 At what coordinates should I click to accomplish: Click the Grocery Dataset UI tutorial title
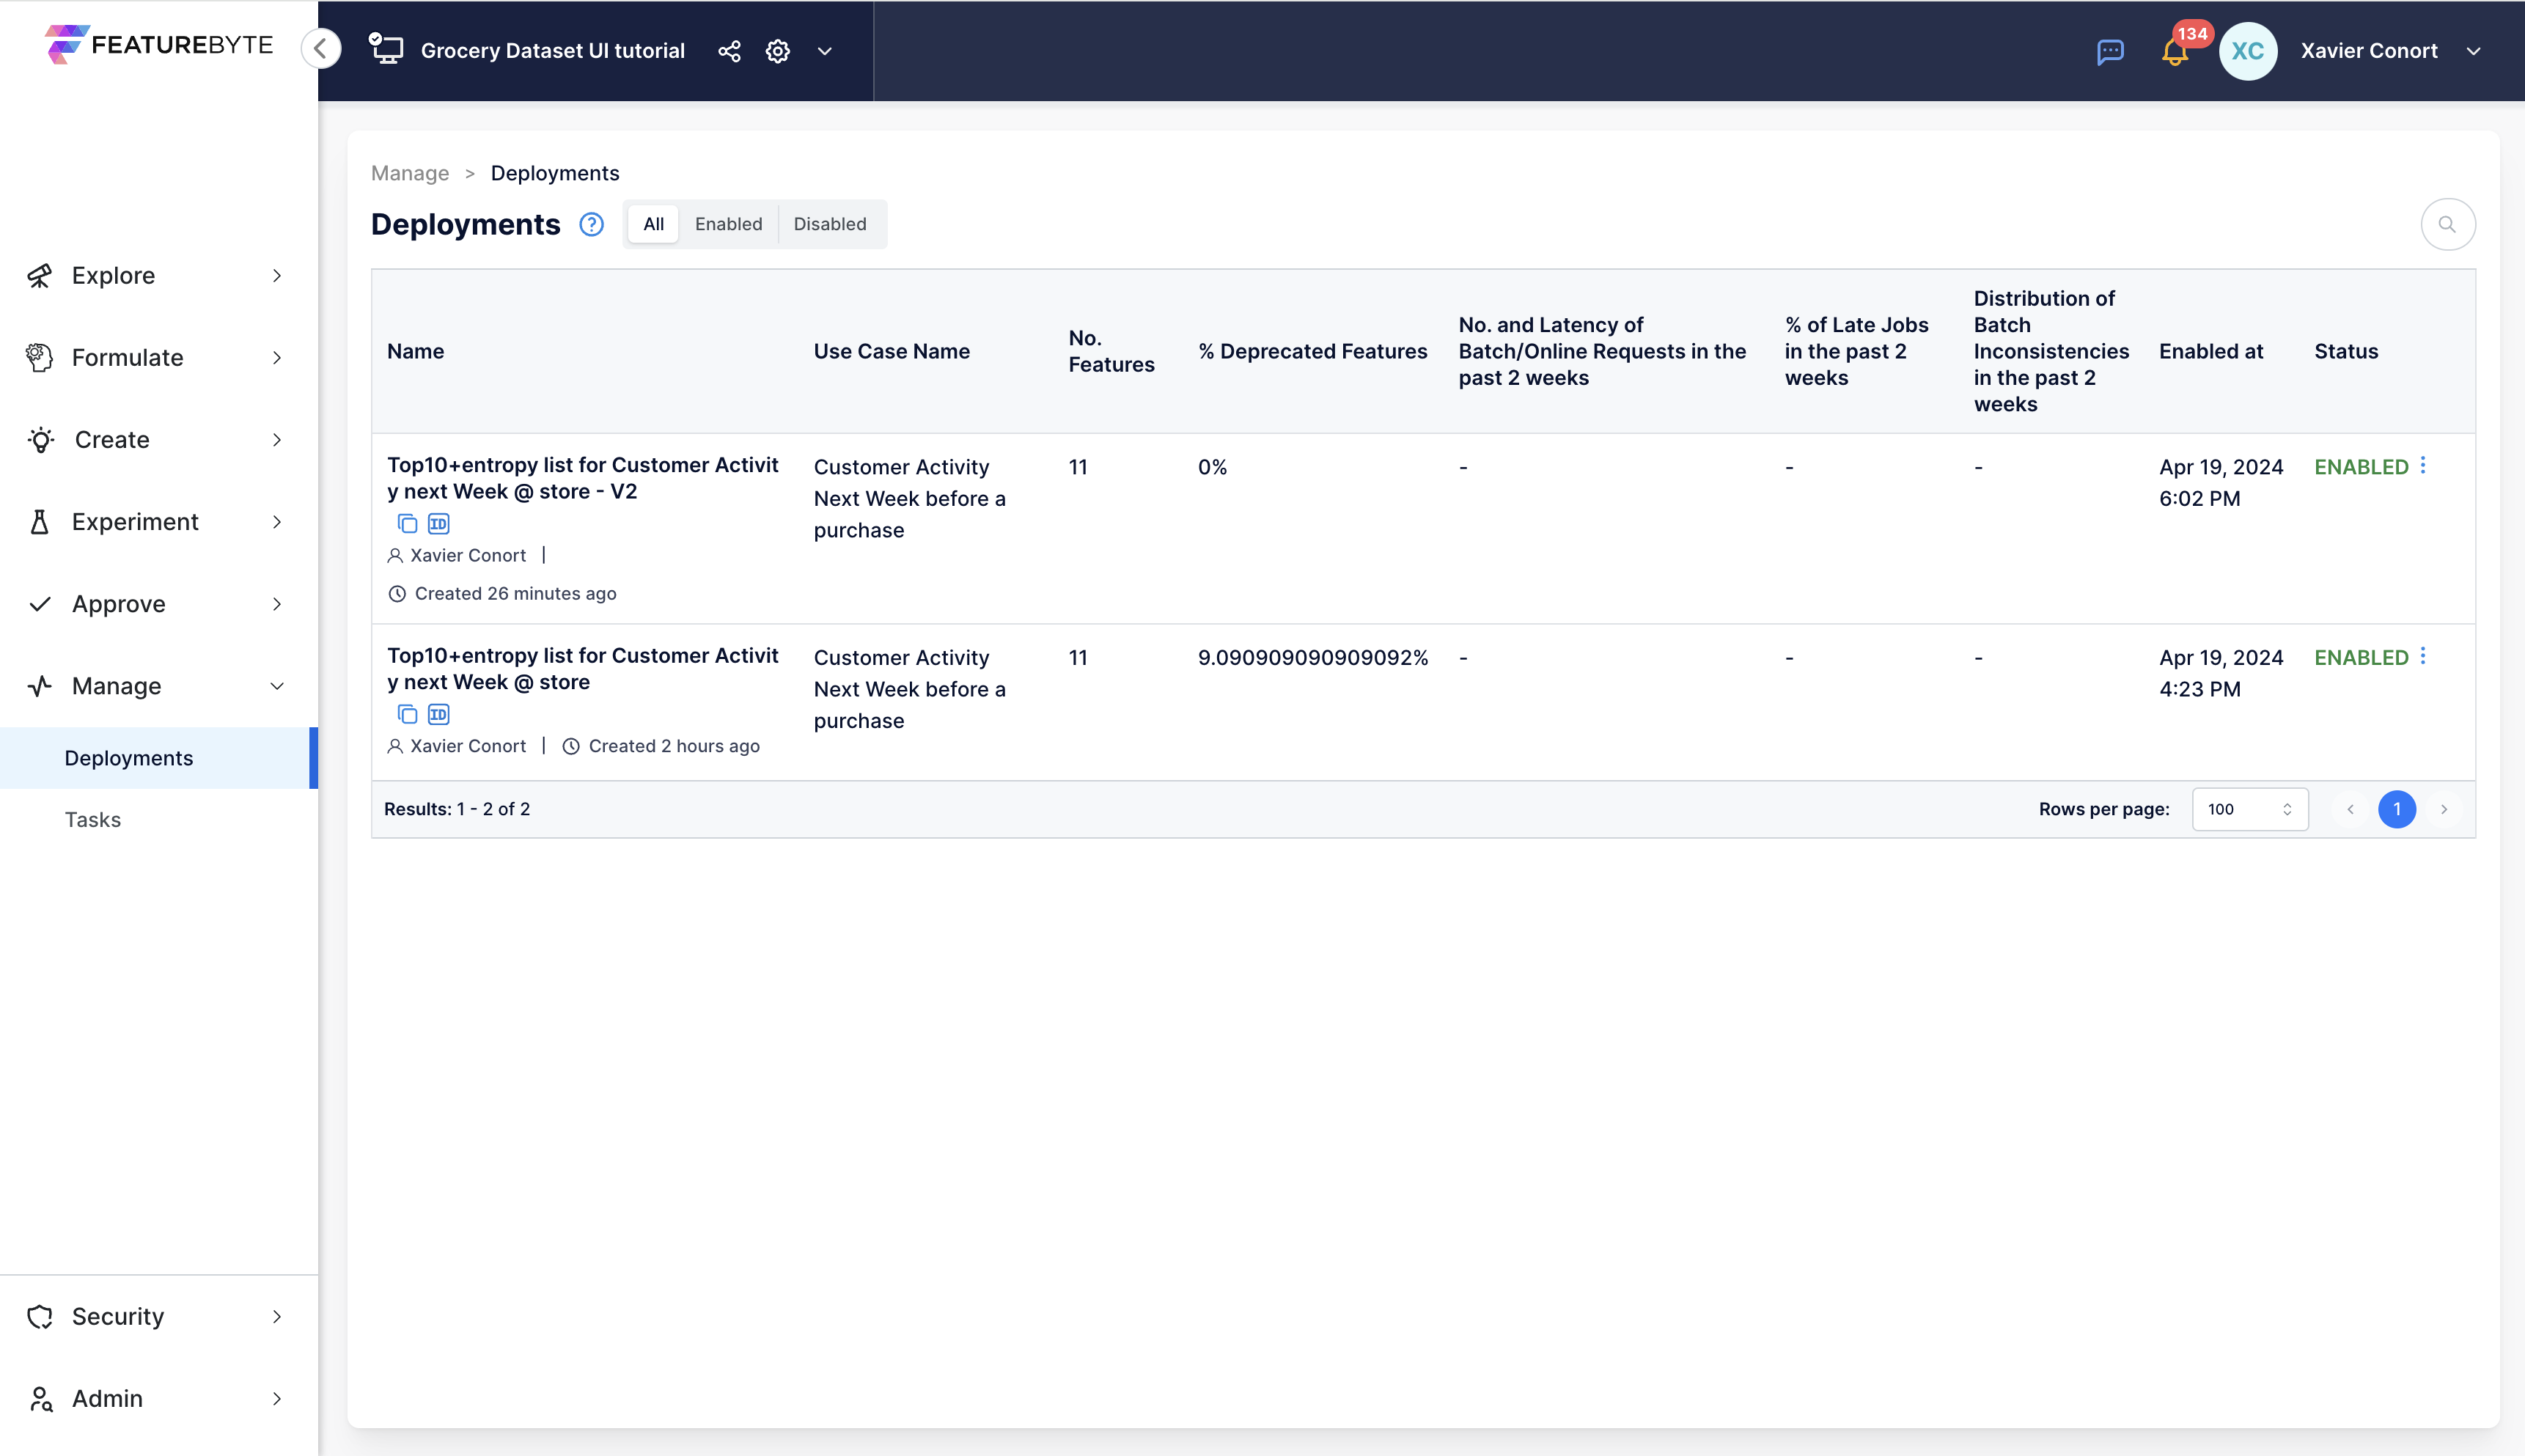pyautogui.click(x=552, y=51)
